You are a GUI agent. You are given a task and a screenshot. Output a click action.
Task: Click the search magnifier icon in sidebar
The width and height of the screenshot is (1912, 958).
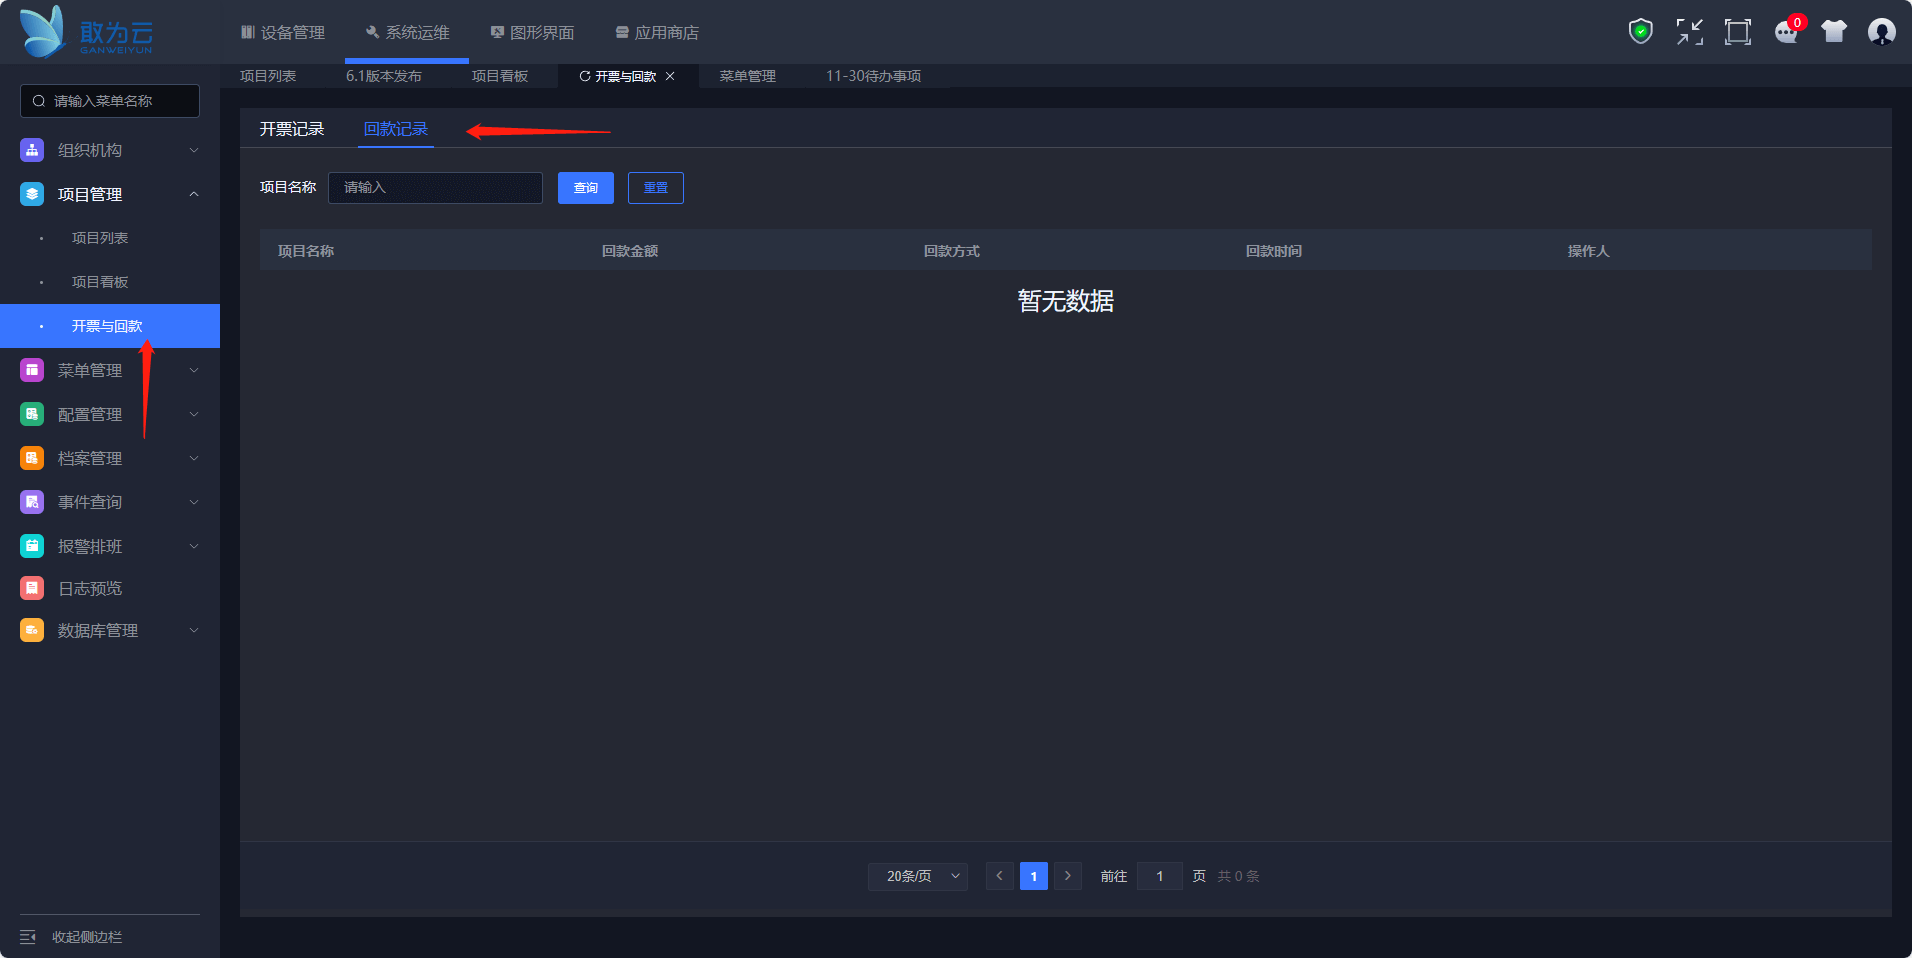click(x=39, y=101)
